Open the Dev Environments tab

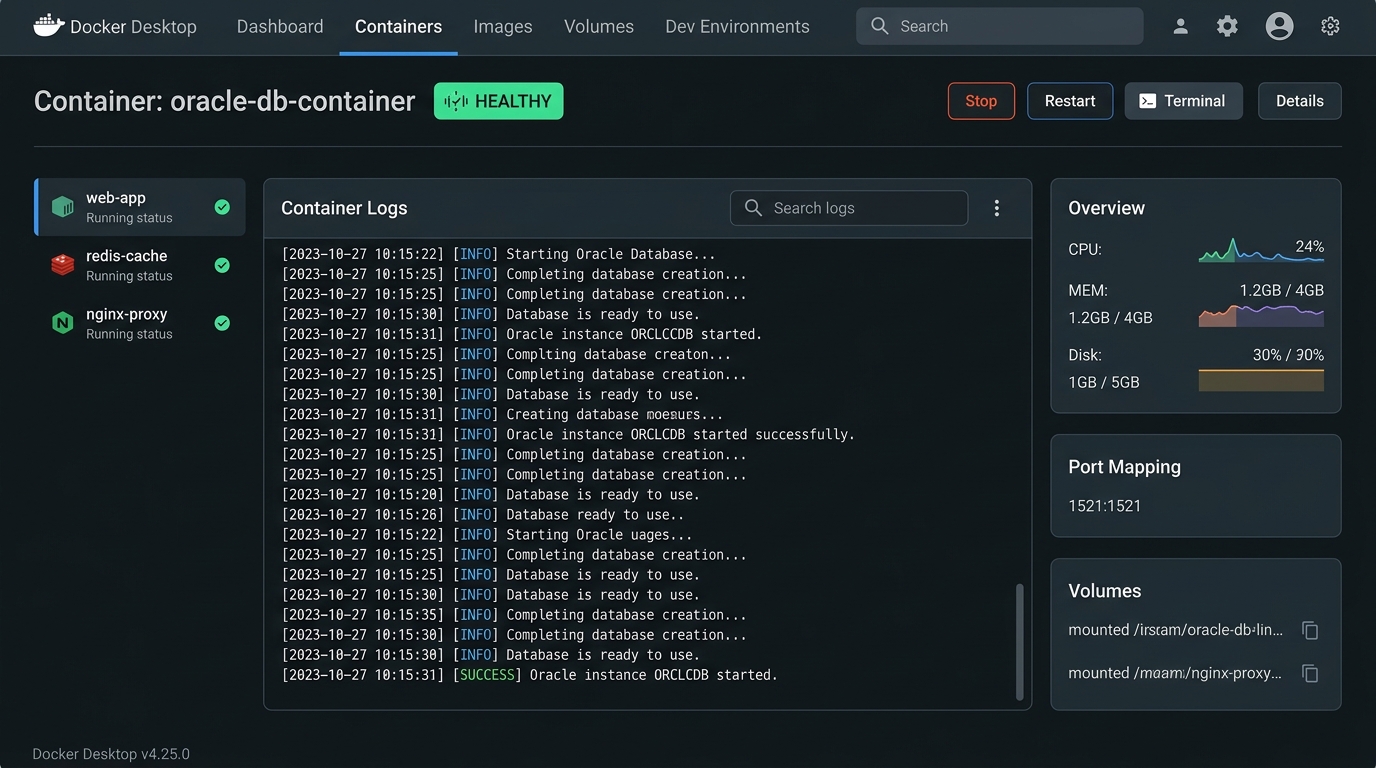737,27
